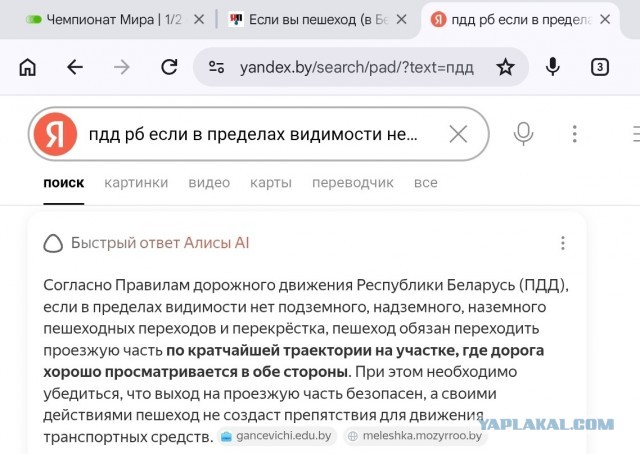Switch to Если вы пешеход tab
The width and height of the screenshot is (640, 454).
(x=309, y=19)
